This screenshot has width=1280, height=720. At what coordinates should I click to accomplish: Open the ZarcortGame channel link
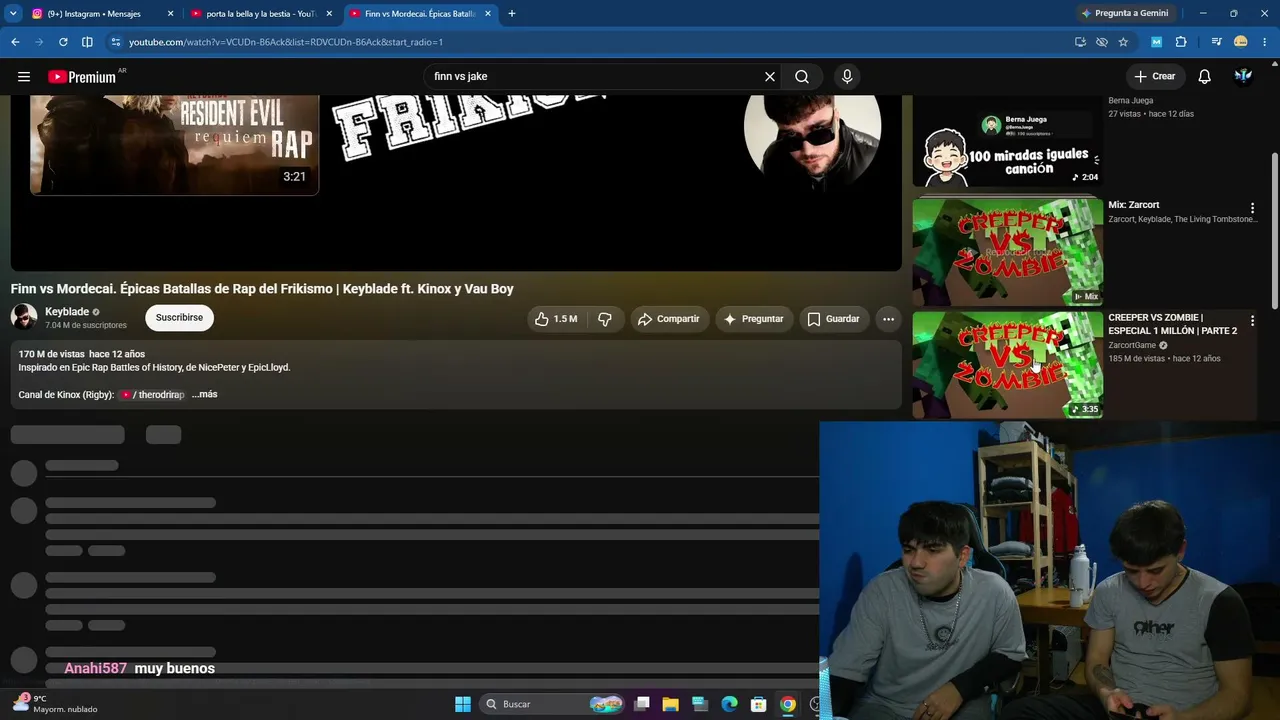point(1132,346)
